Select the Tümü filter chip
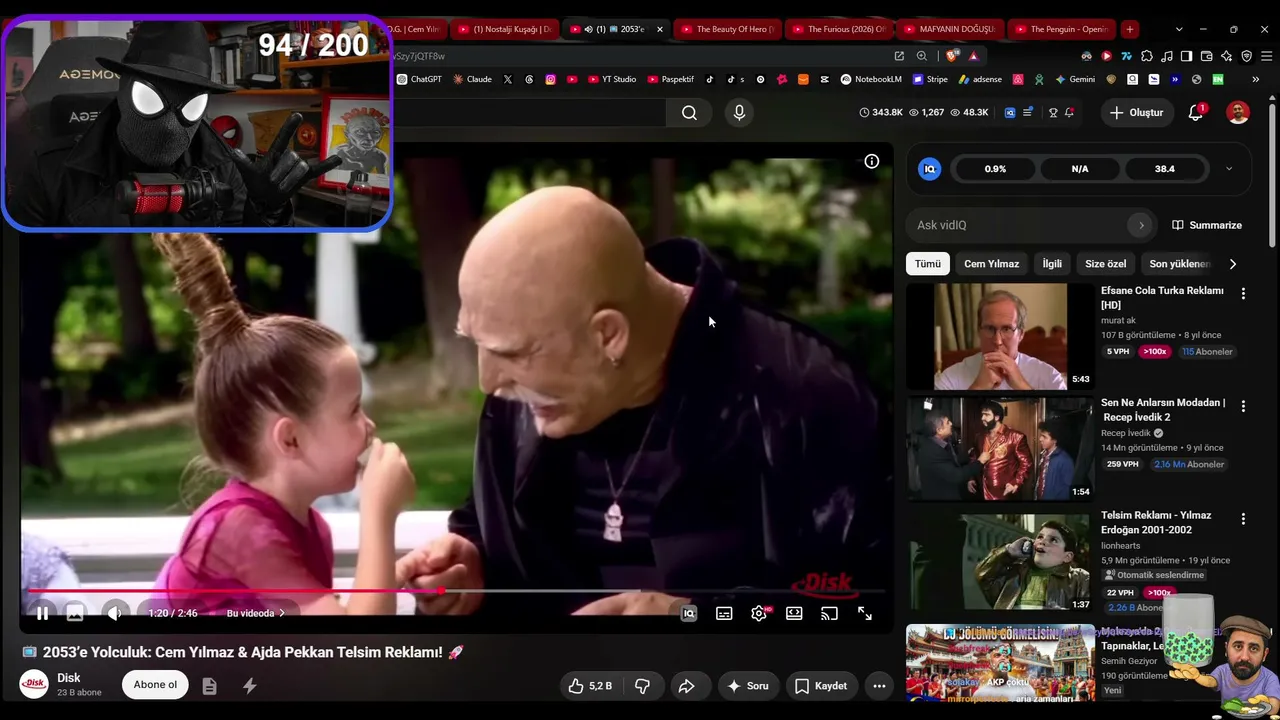This screenshot has height=720, width=1280. tap(927, 264)
